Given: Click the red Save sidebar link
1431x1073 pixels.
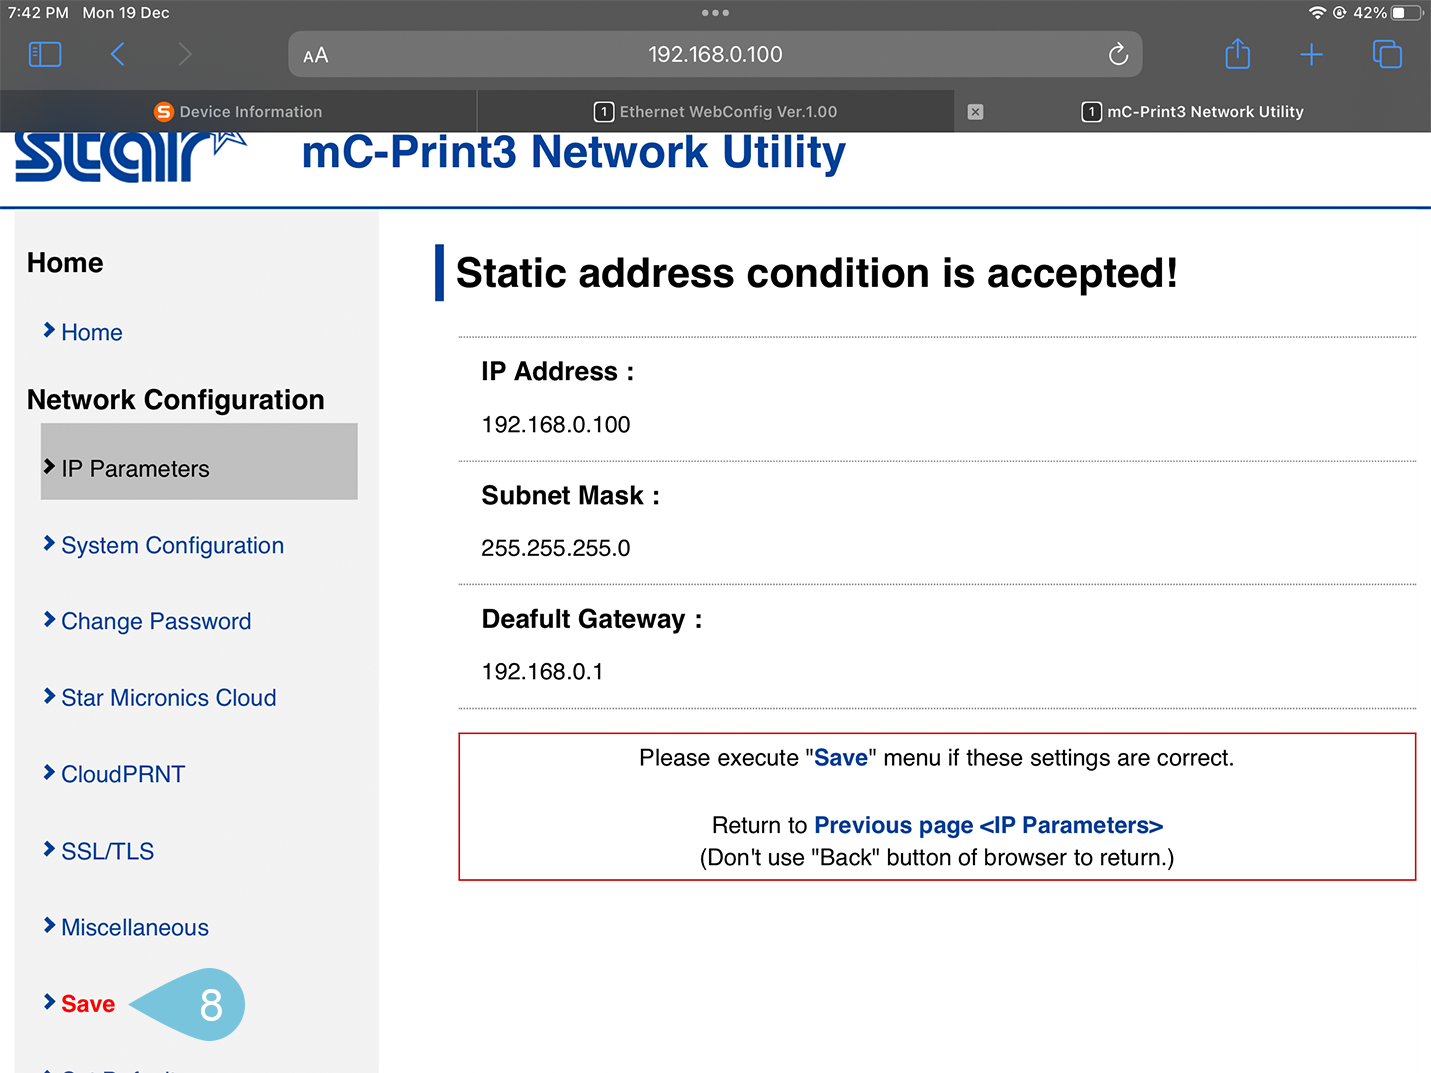Looking at the screenshot, I should [88, 1004].
